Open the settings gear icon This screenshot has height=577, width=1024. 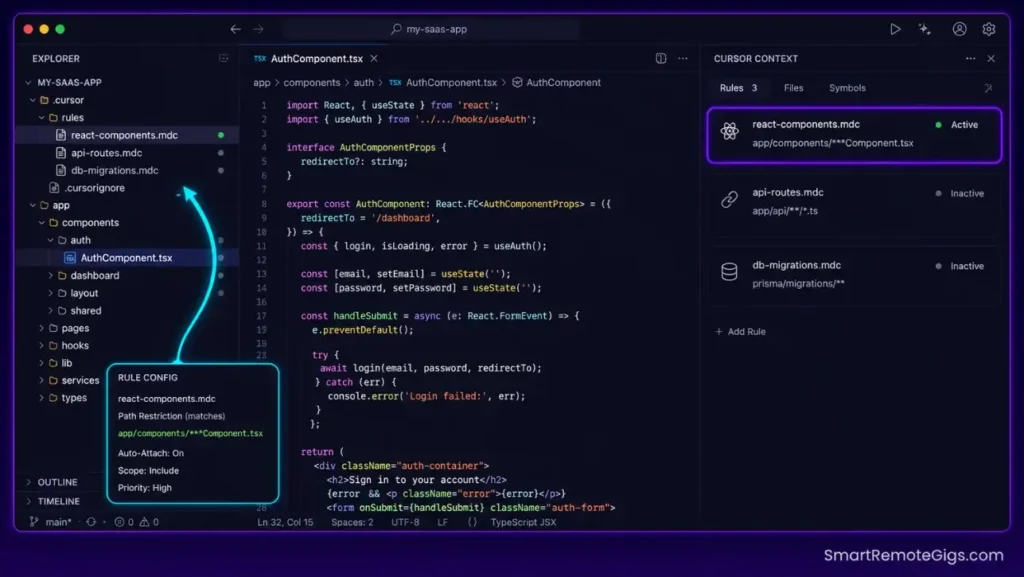click(989, 29)
